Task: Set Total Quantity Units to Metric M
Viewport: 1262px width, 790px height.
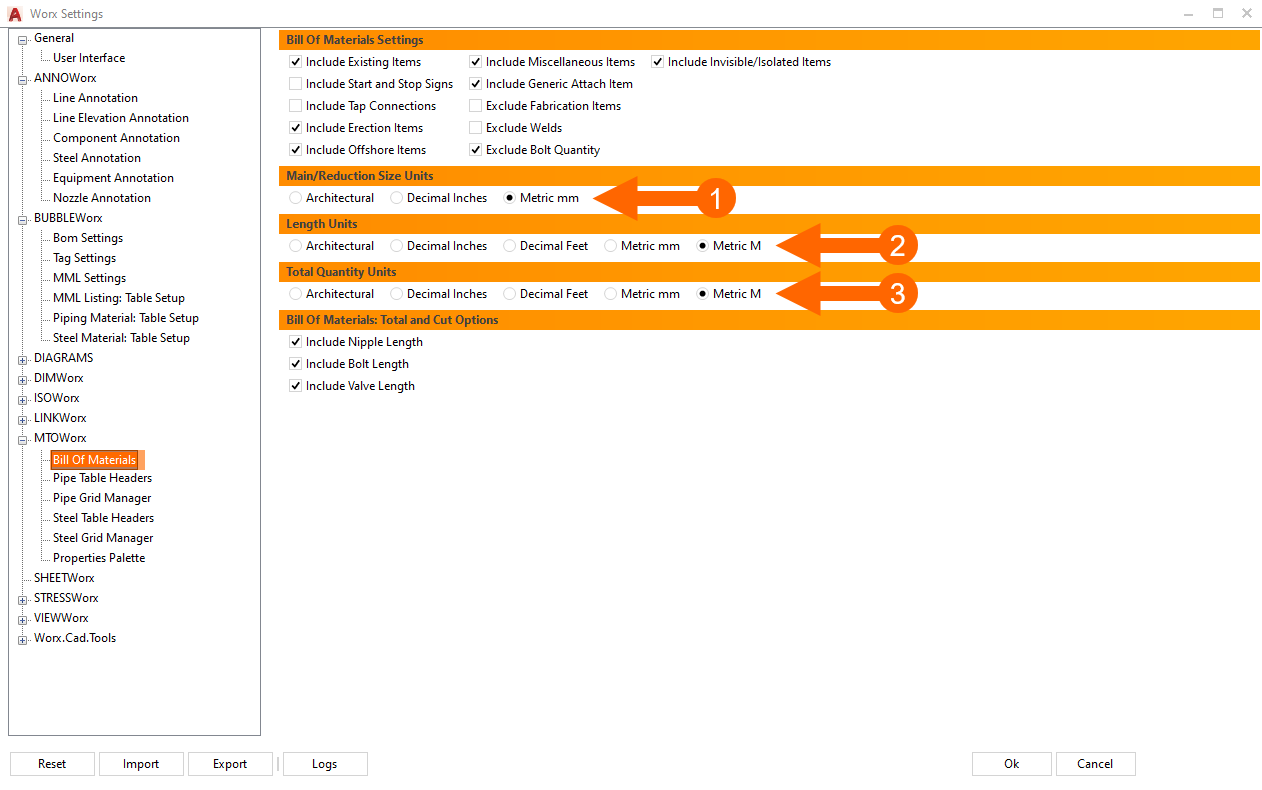Action: click(702, 294)
